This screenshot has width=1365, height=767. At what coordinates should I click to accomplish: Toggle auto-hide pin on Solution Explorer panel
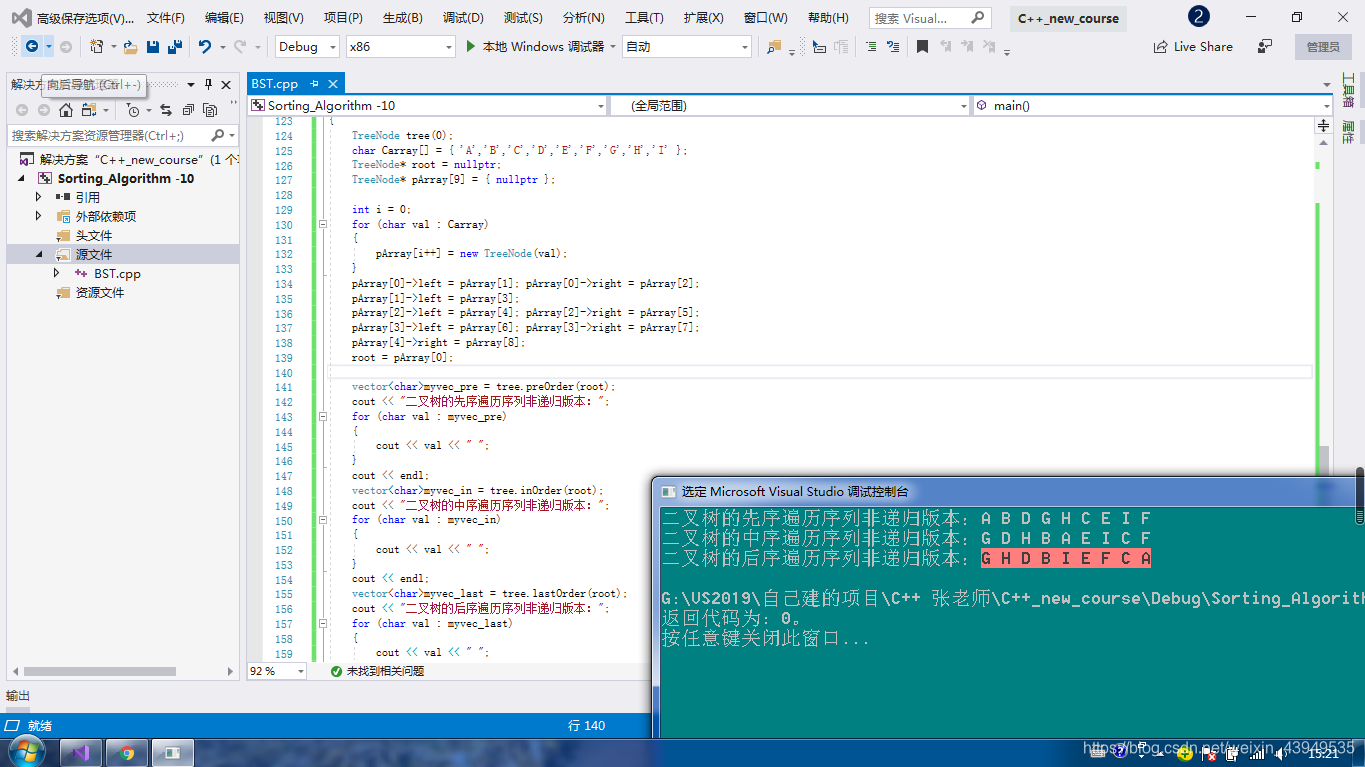(x=208, y=85)
